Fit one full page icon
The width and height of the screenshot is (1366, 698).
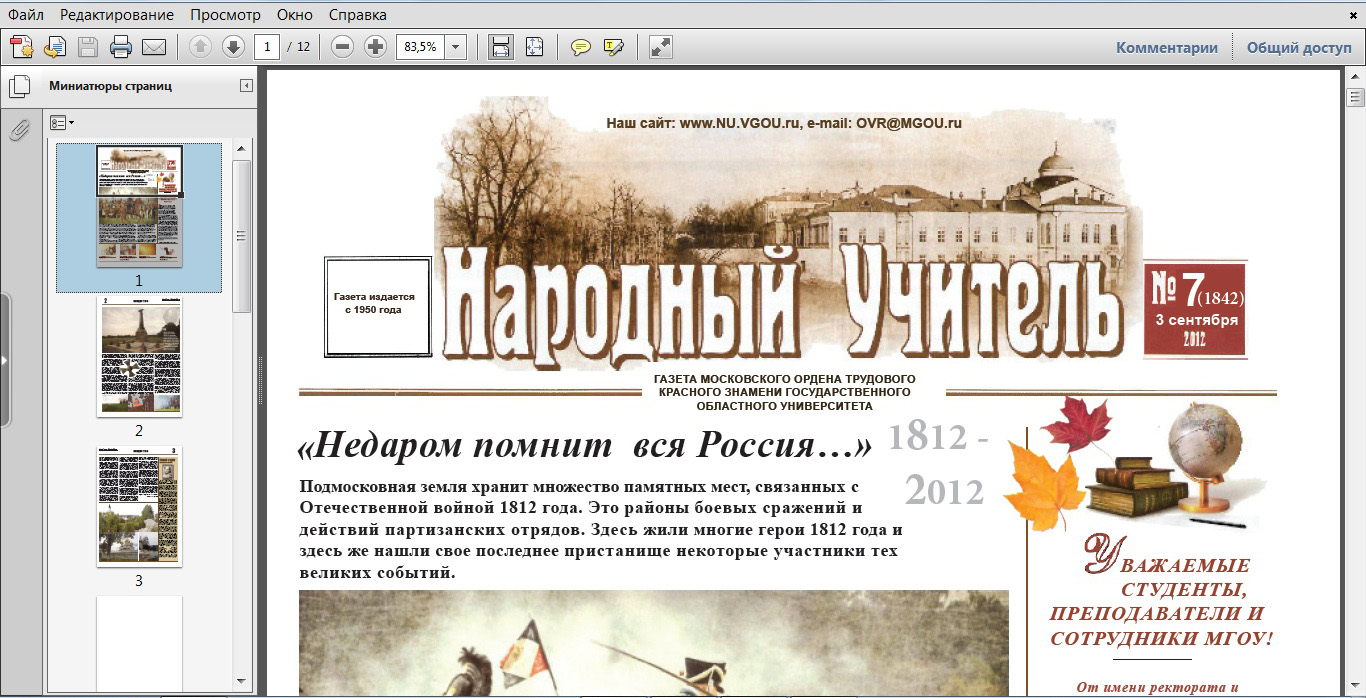click(534, 47)
